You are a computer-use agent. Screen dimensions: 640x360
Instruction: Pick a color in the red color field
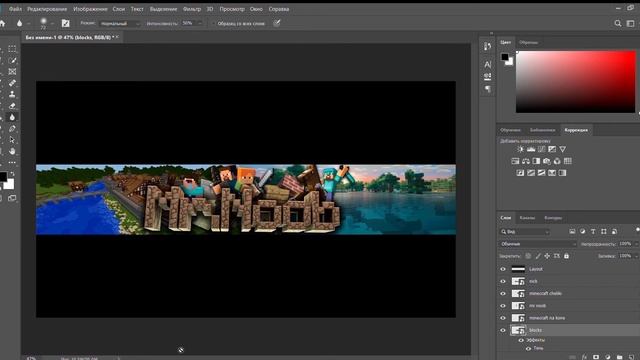pyautogui.click(x=576, y=82)
